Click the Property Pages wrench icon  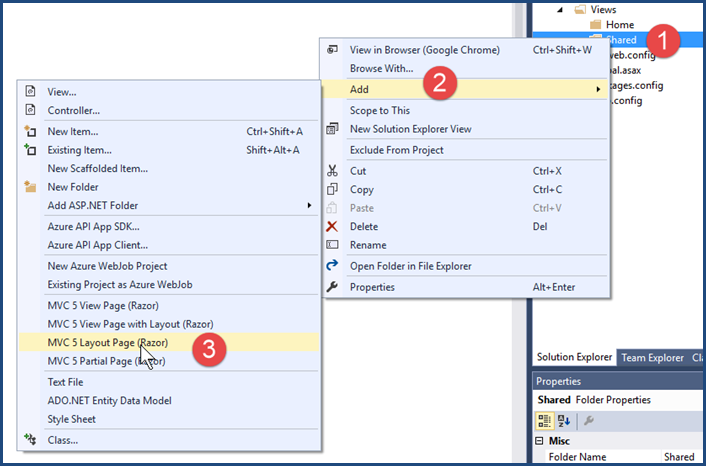[x=589, y=420]
